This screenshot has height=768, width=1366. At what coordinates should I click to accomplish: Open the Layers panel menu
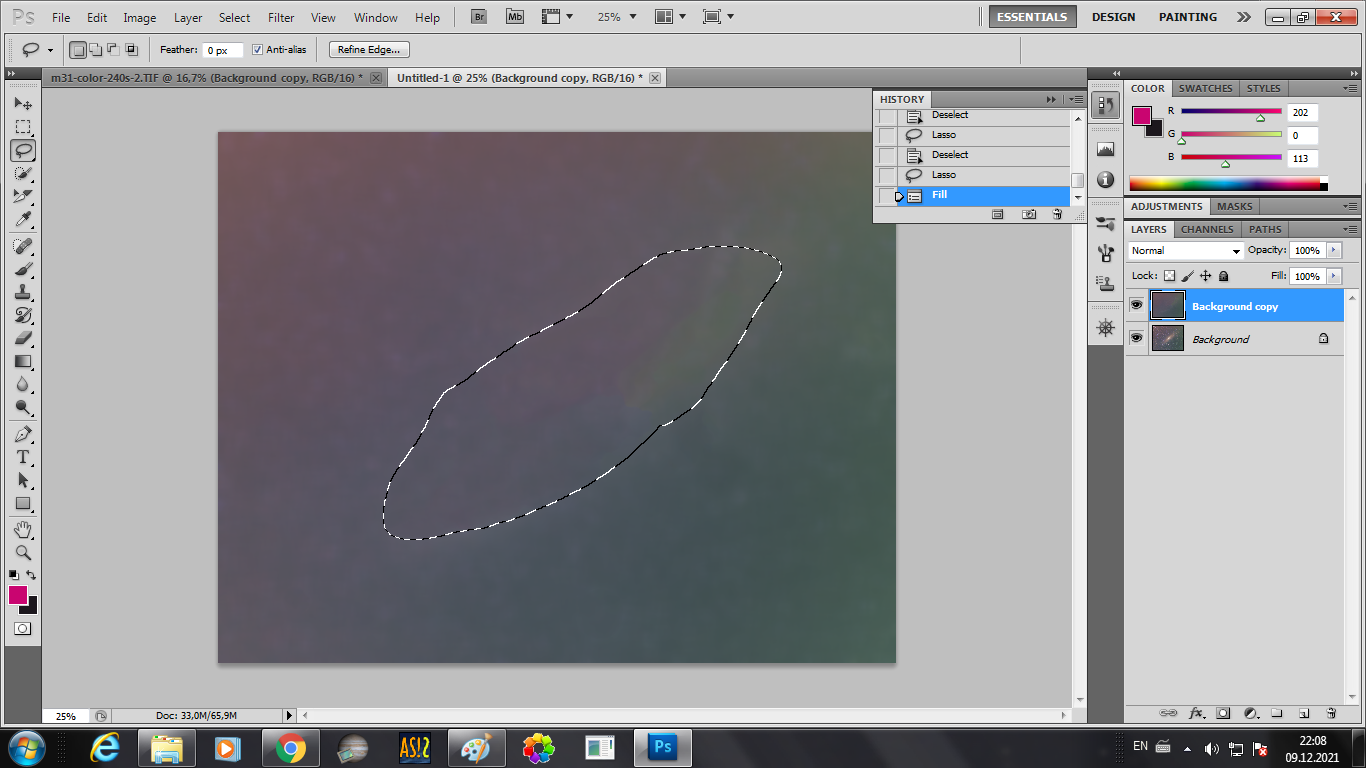(x=1351, y=229)
